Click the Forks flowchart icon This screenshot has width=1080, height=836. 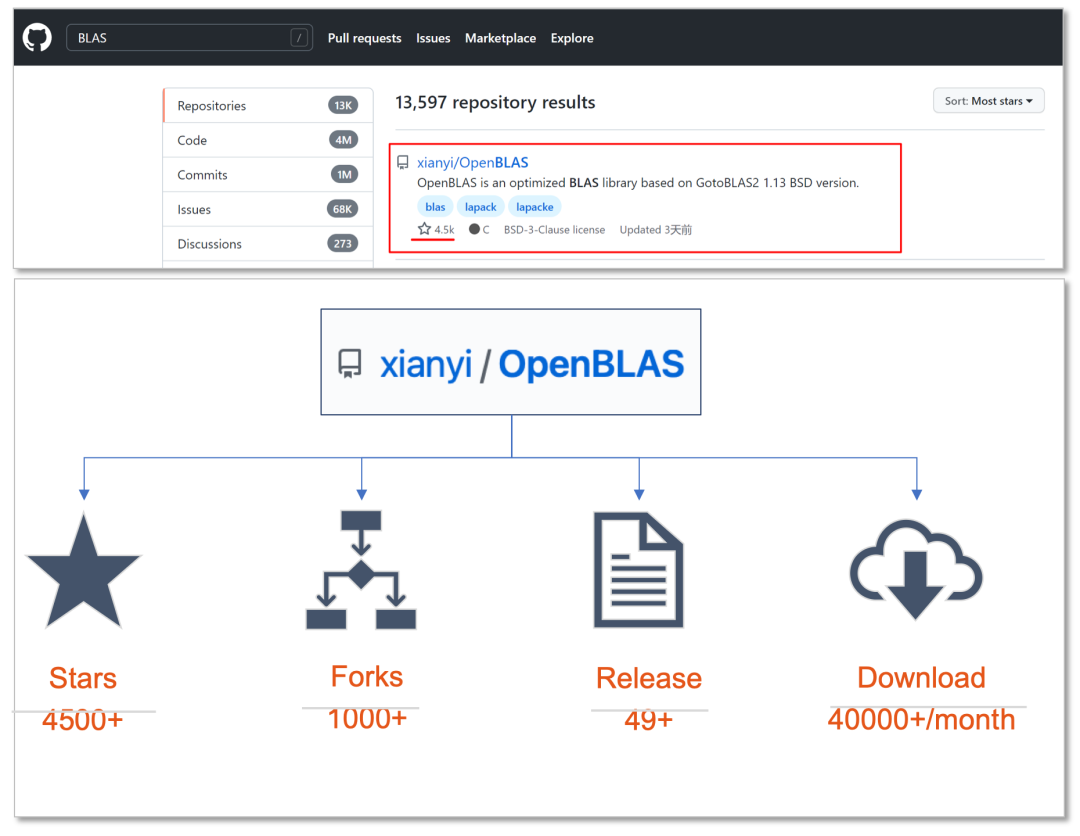(x=361, y=569)
